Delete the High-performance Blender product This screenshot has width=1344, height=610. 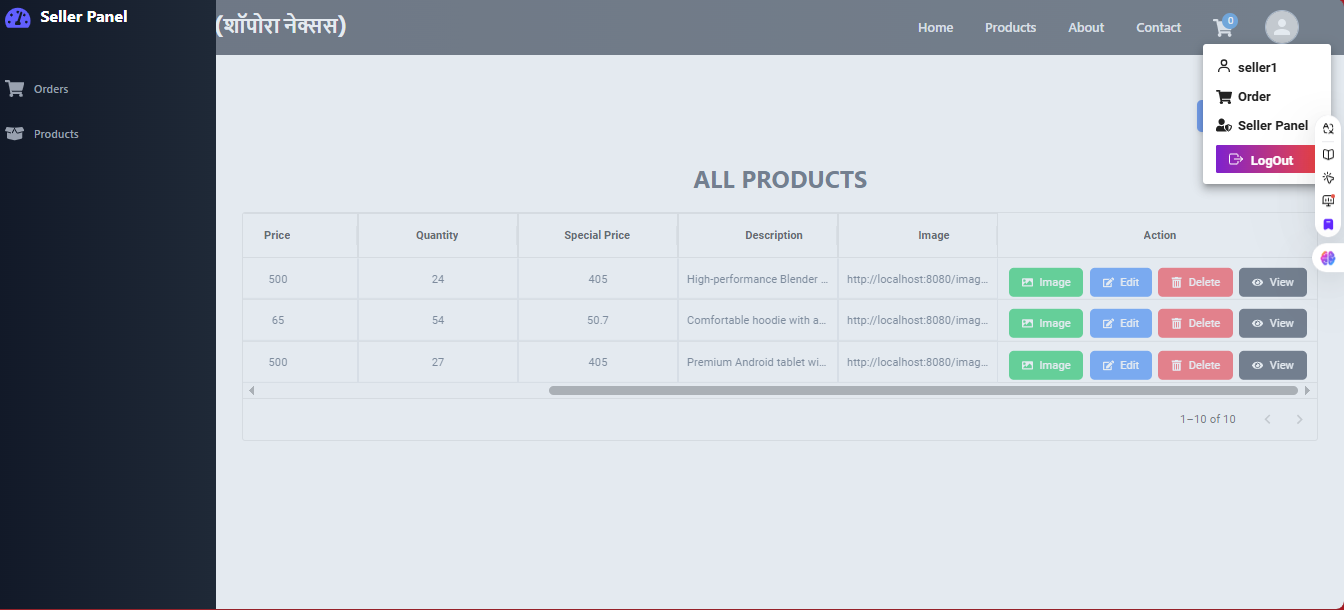coord(1195,282)
